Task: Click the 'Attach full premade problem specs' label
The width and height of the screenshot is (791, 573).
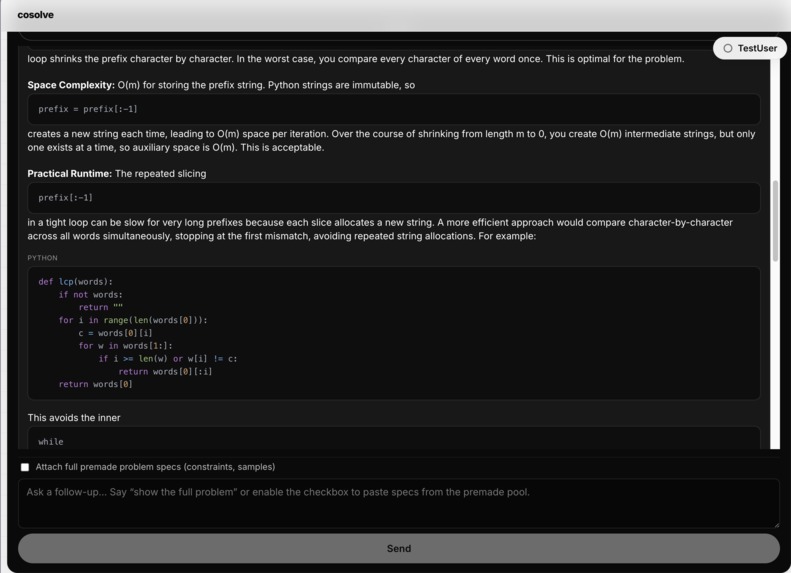Action: pos(155,467)
